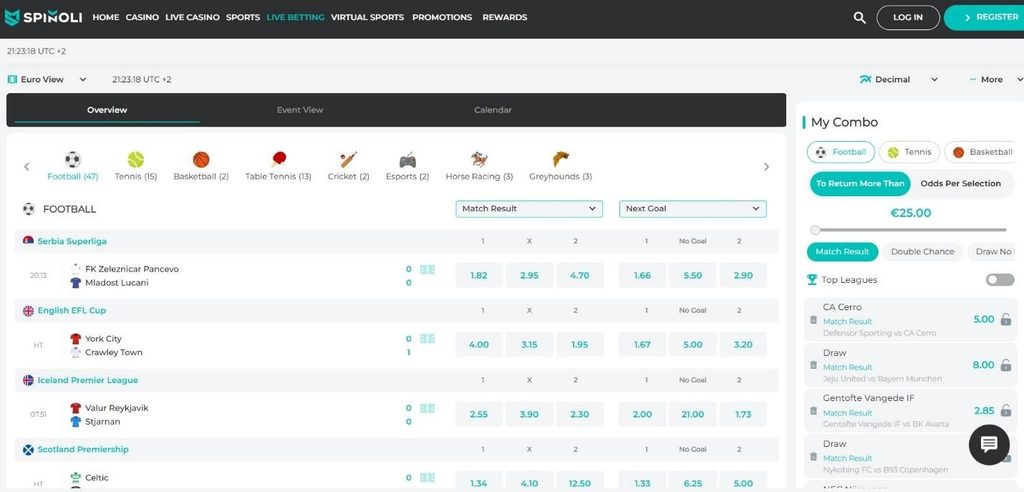Delete the CA Cerro combo selection trash icon
This screenshot has height=492, width=1024.
(x=813, y=320)
